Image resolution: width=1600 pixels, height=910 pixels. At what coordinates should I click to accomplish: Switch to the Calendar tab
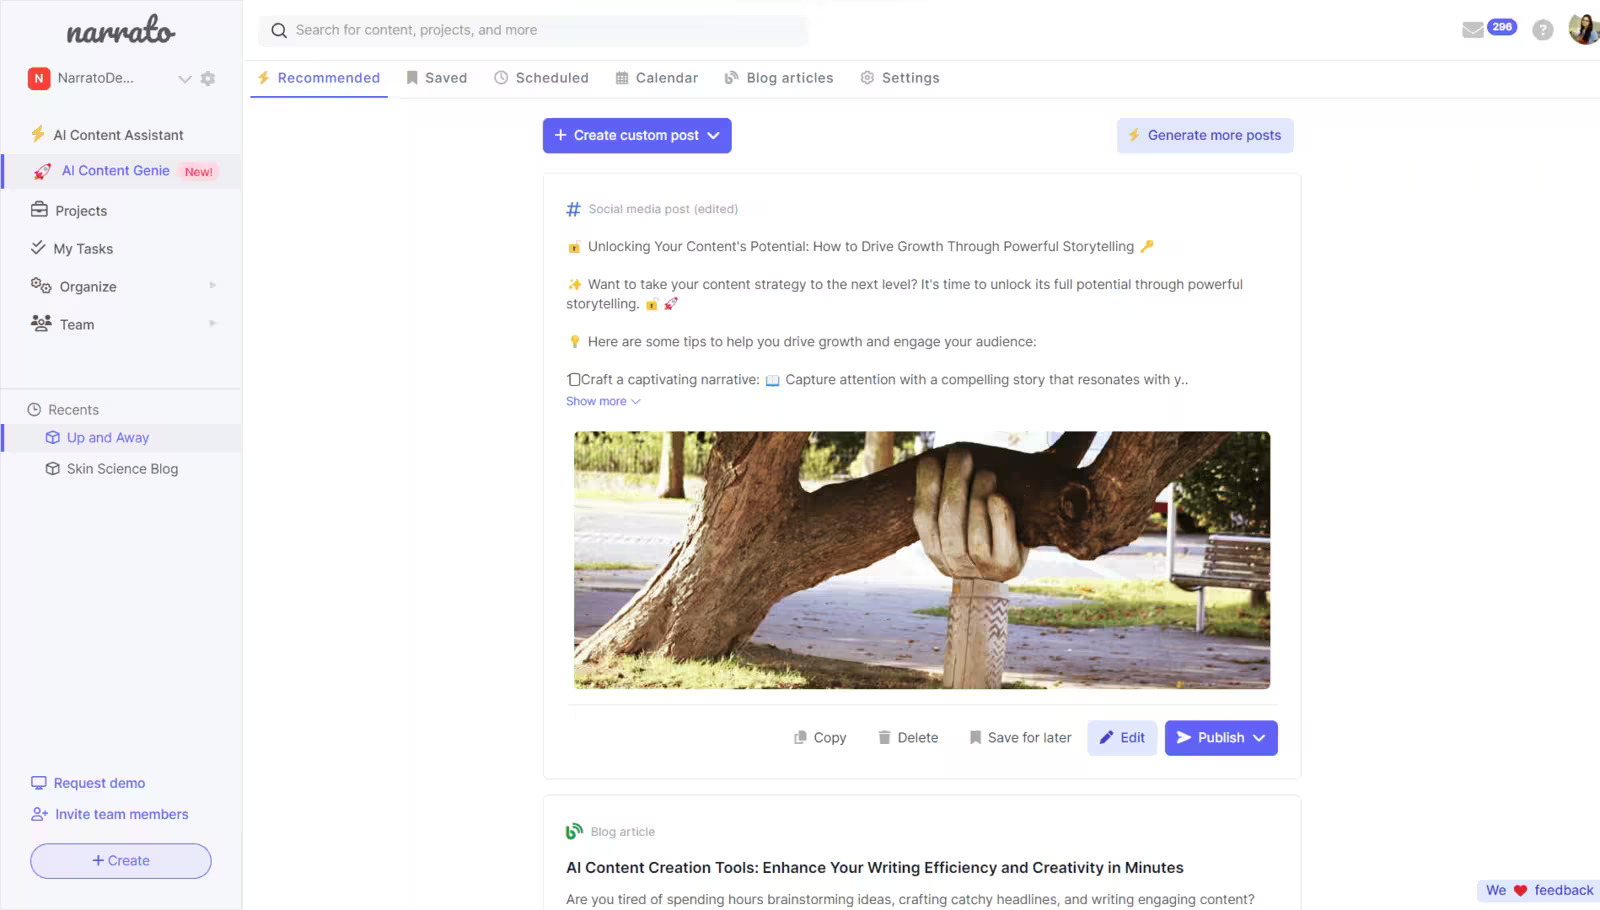point(656,78)
